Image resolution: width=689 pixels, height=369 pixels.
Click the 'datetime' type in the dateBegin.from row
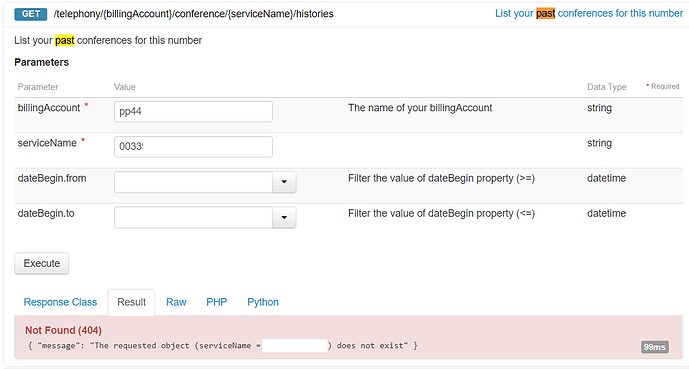pyautogui.click(x=606, y=178)
